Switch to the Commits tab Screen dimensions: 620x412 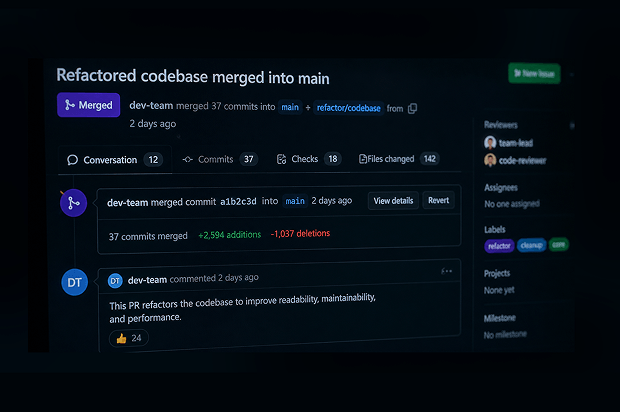point(220,159)
